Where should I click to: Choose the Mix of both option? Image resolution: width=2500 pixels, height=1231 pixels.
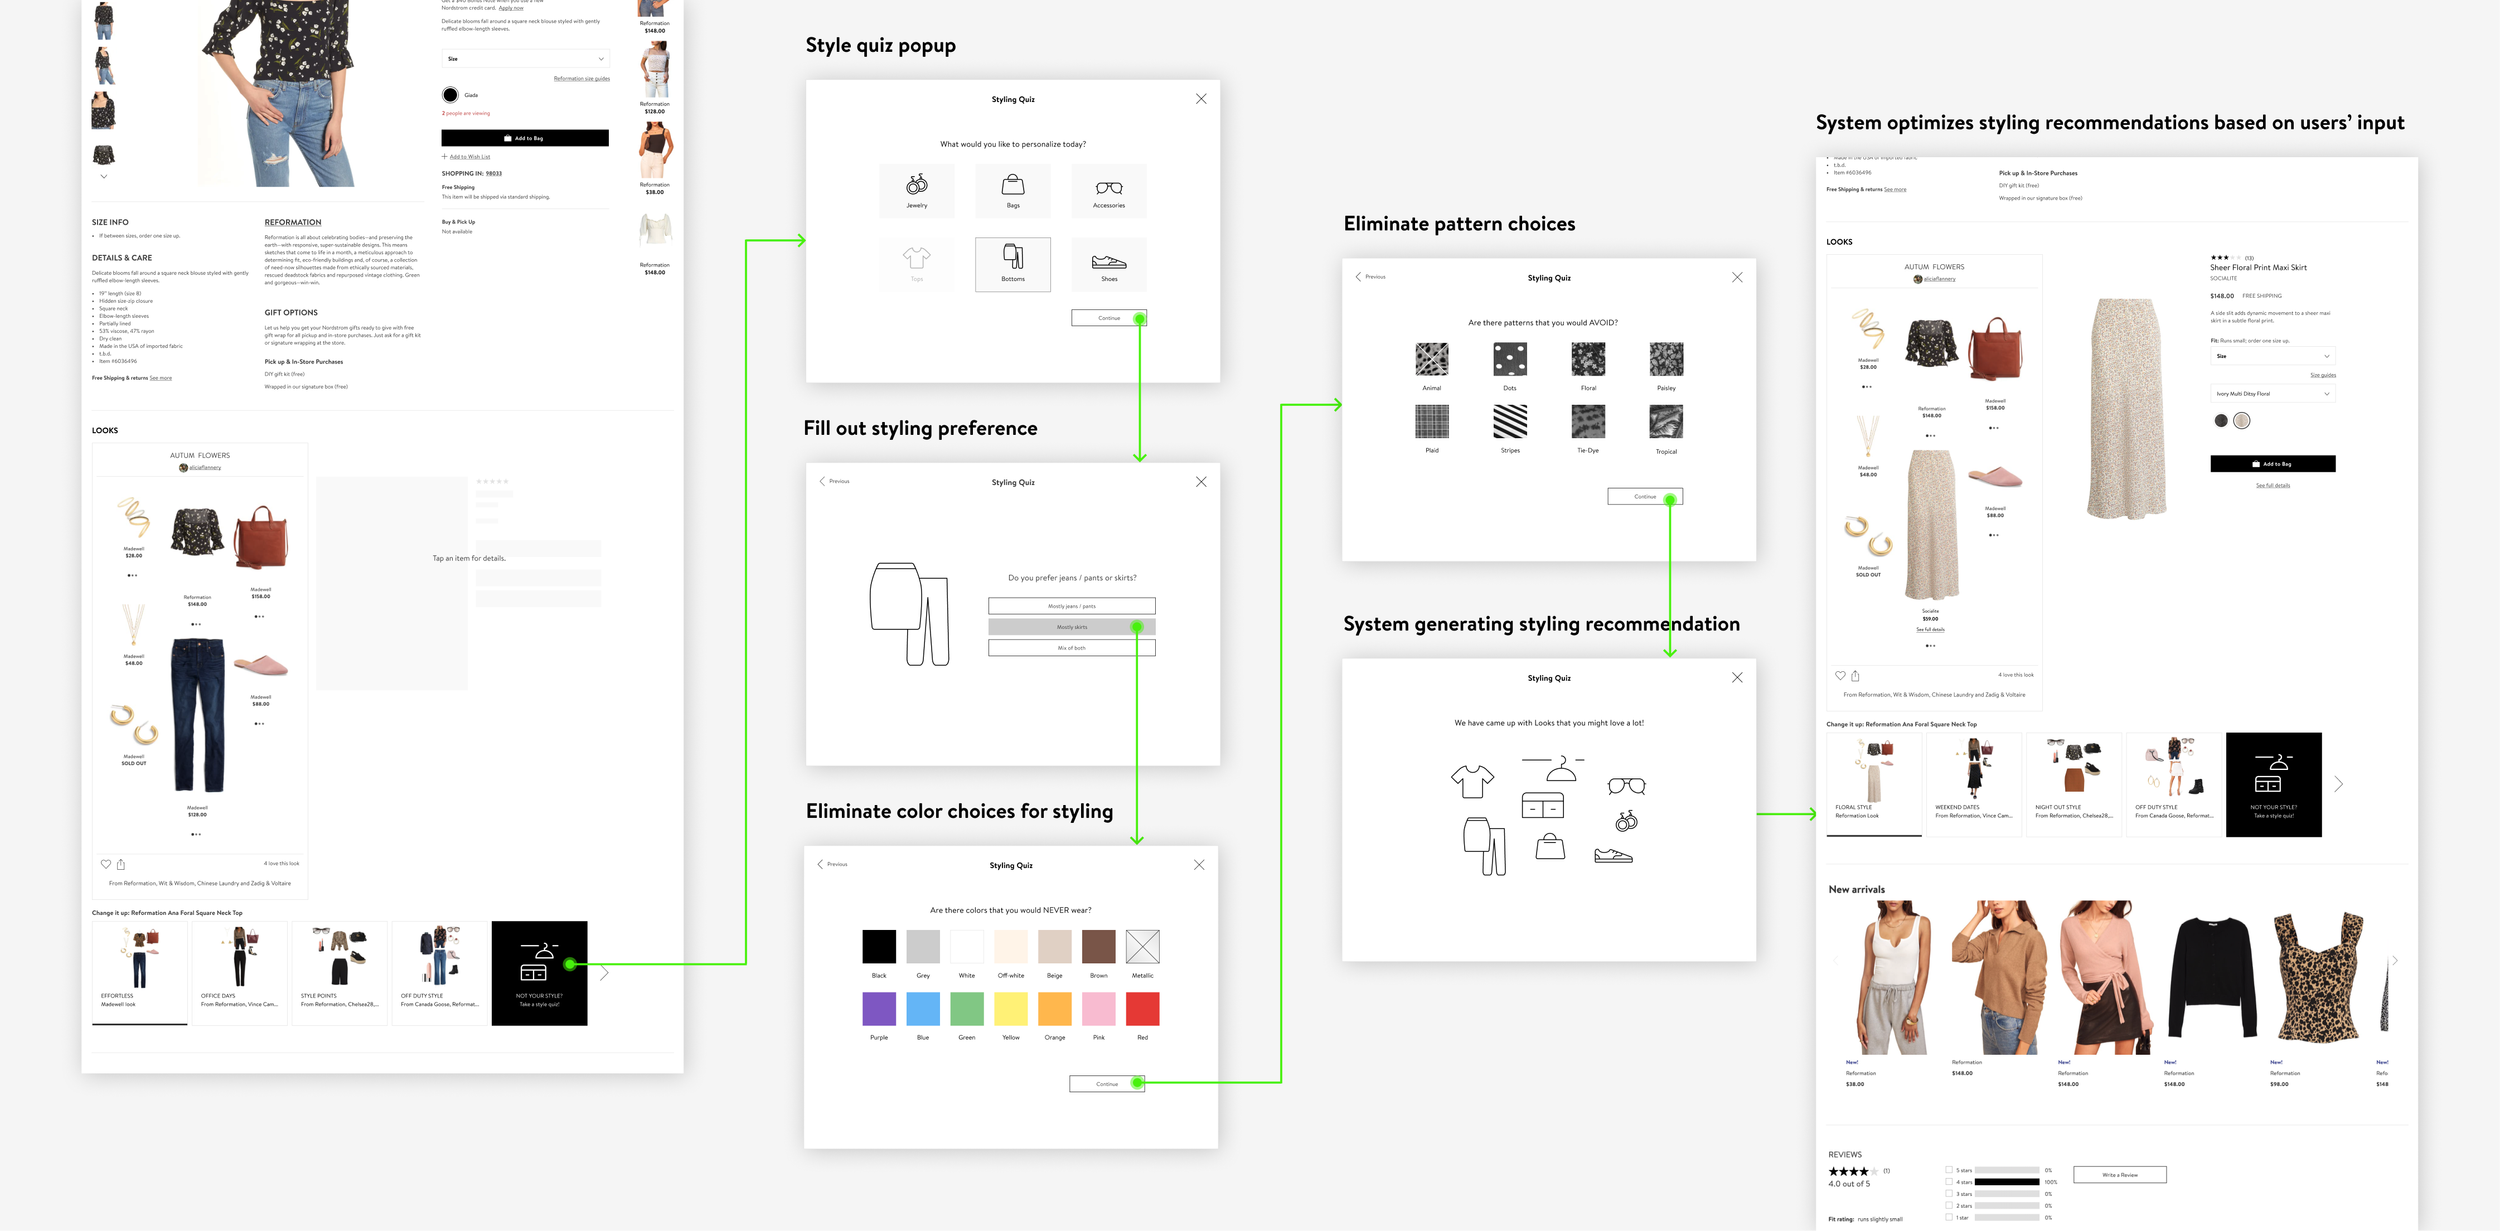coord(1071,648)
